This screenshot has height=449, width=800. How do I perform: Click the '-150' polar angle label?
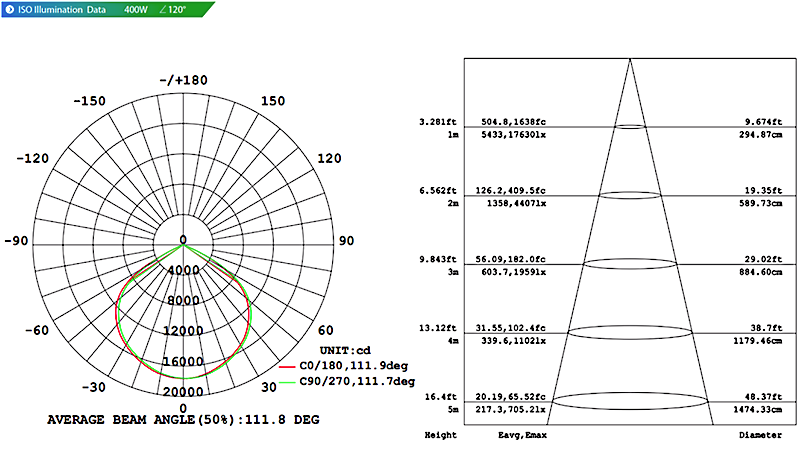(x=89, y=101)
